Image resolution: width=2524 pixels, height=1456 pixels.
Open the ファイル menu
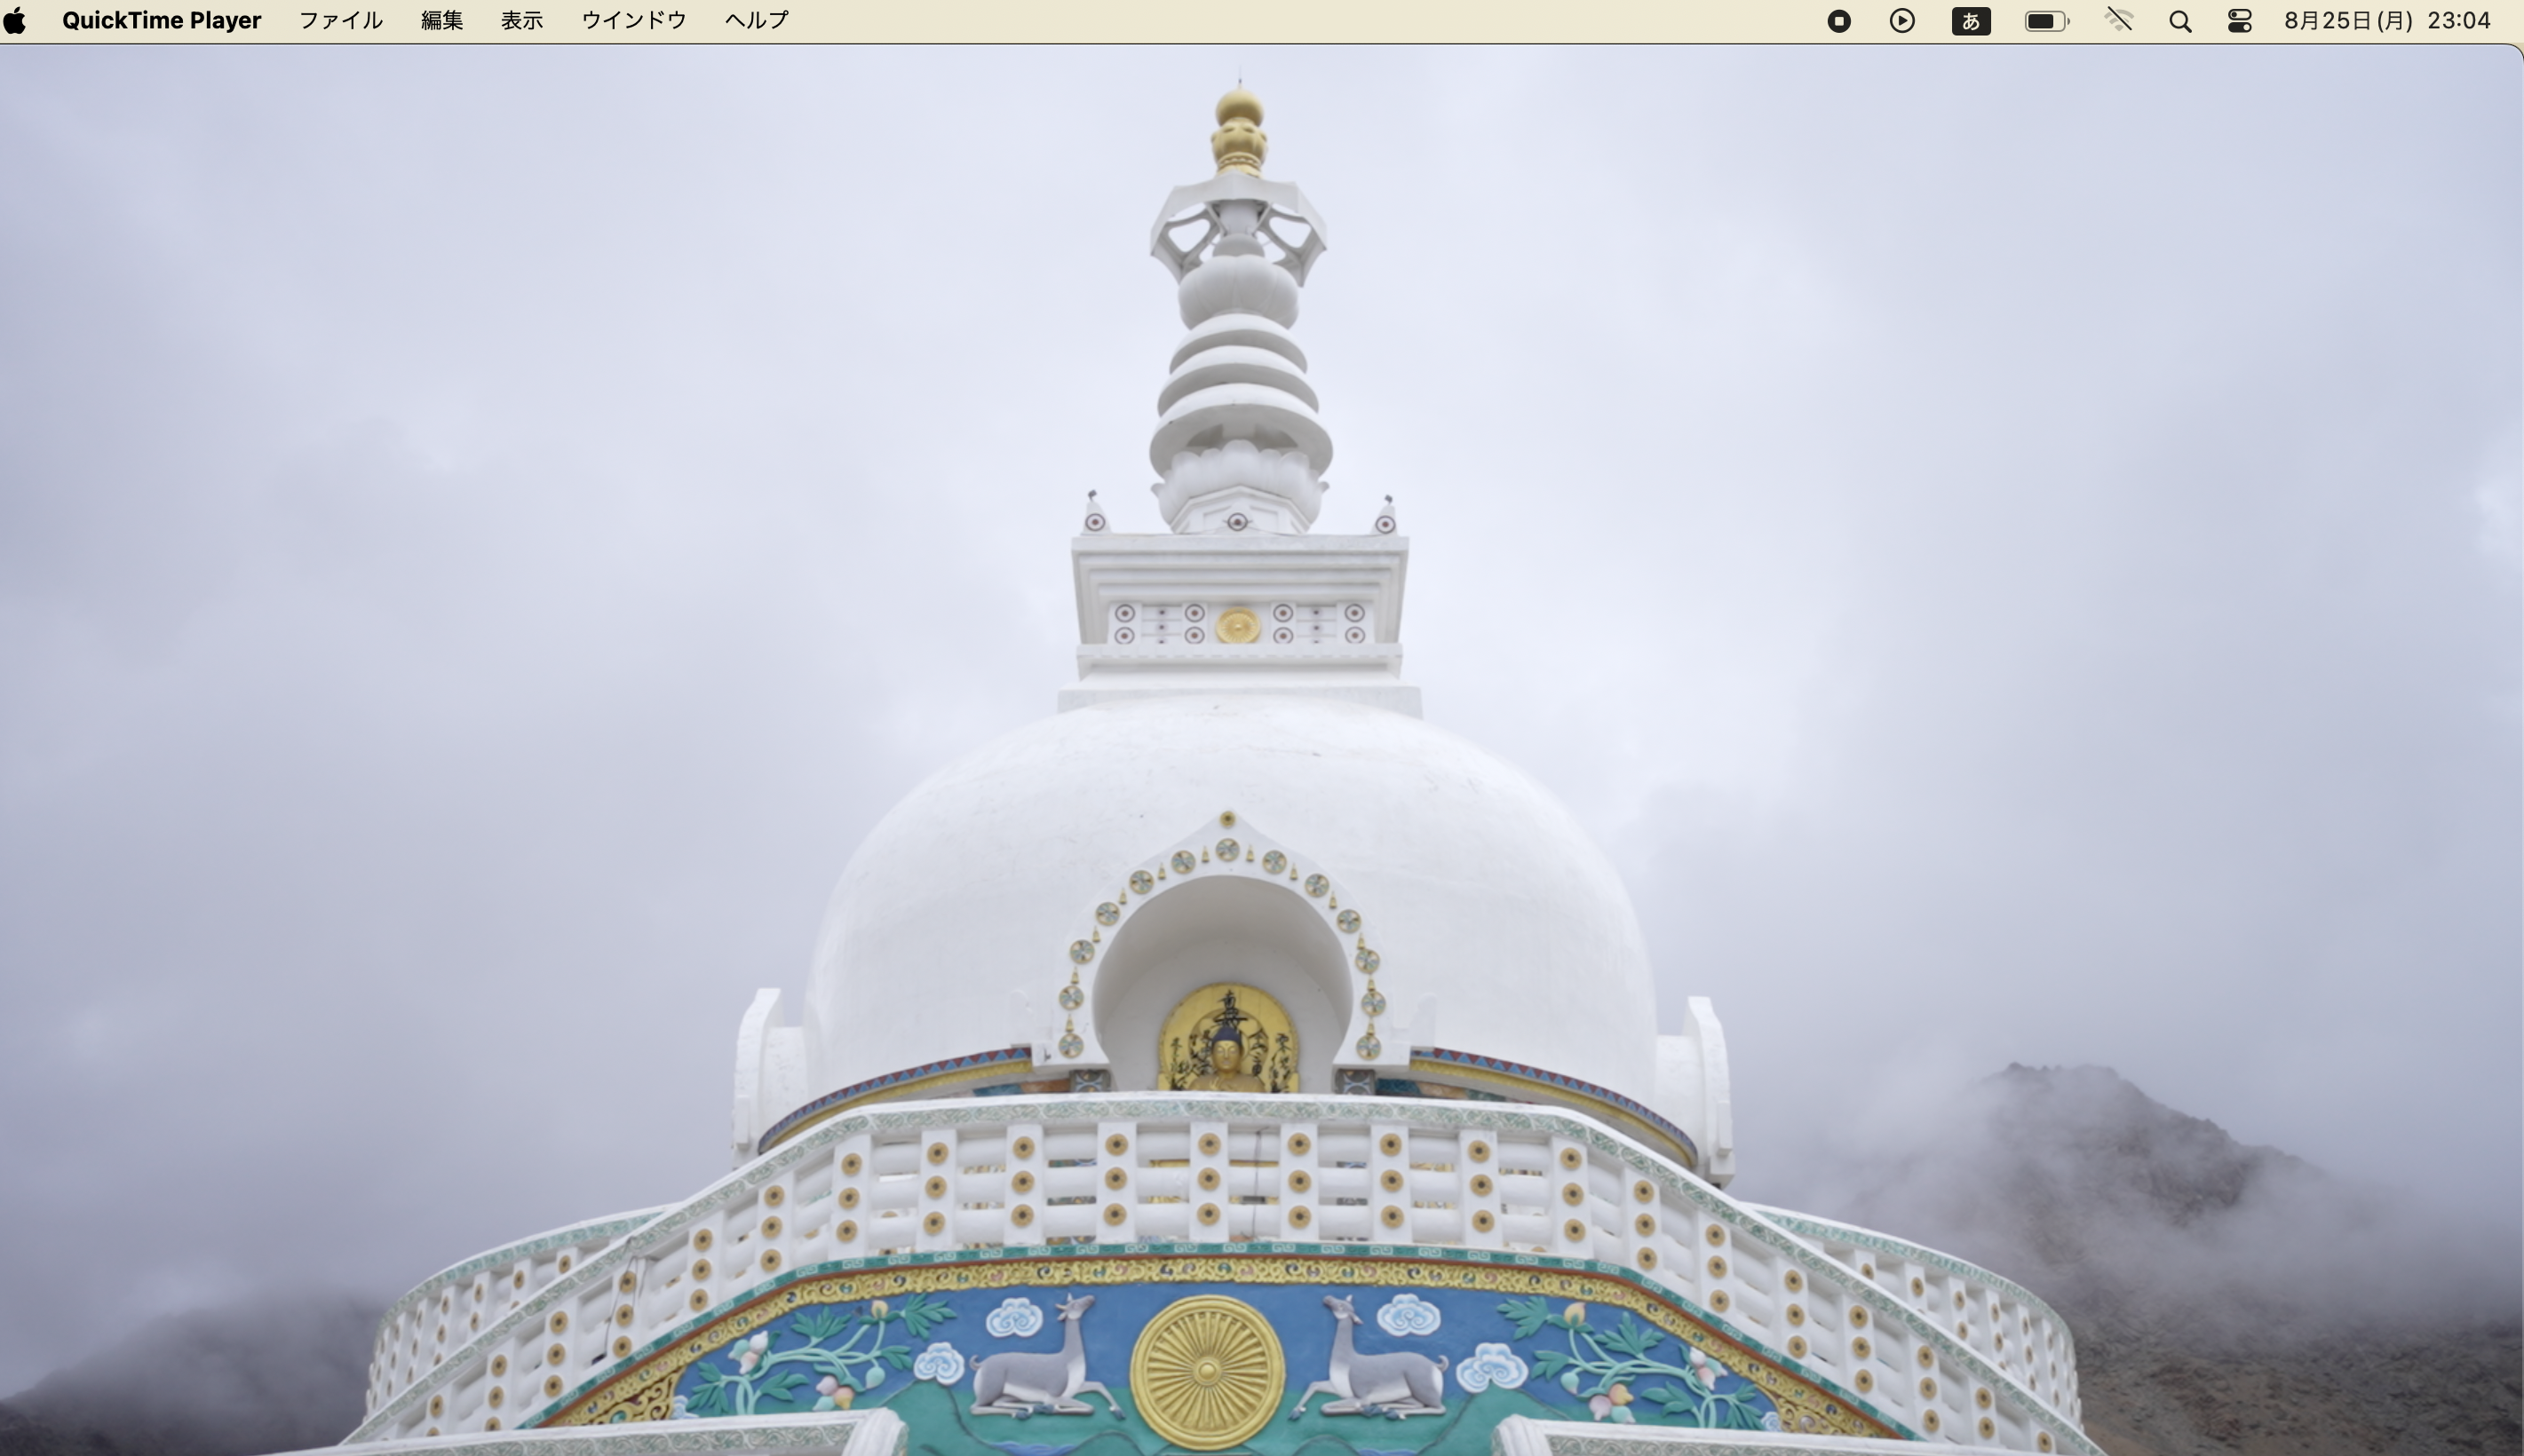(x=341, y=21)
